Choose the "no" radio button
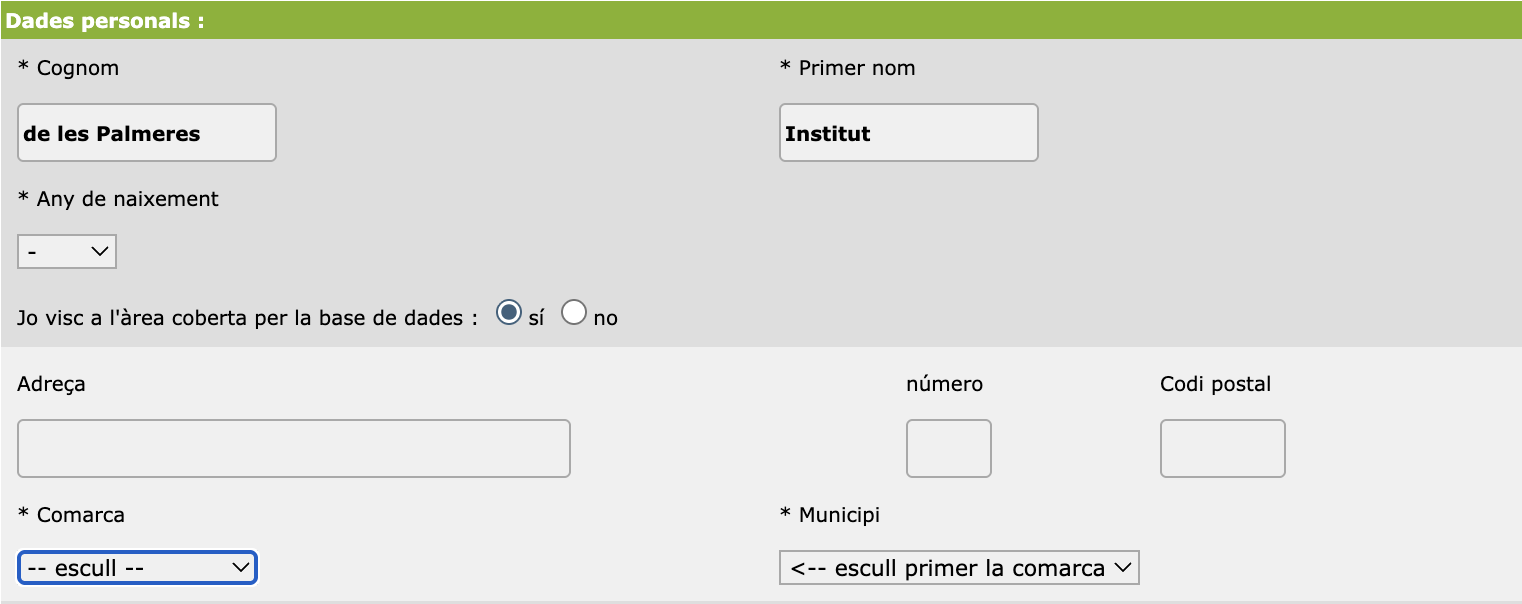1522x604 pixels. point(573,313)
